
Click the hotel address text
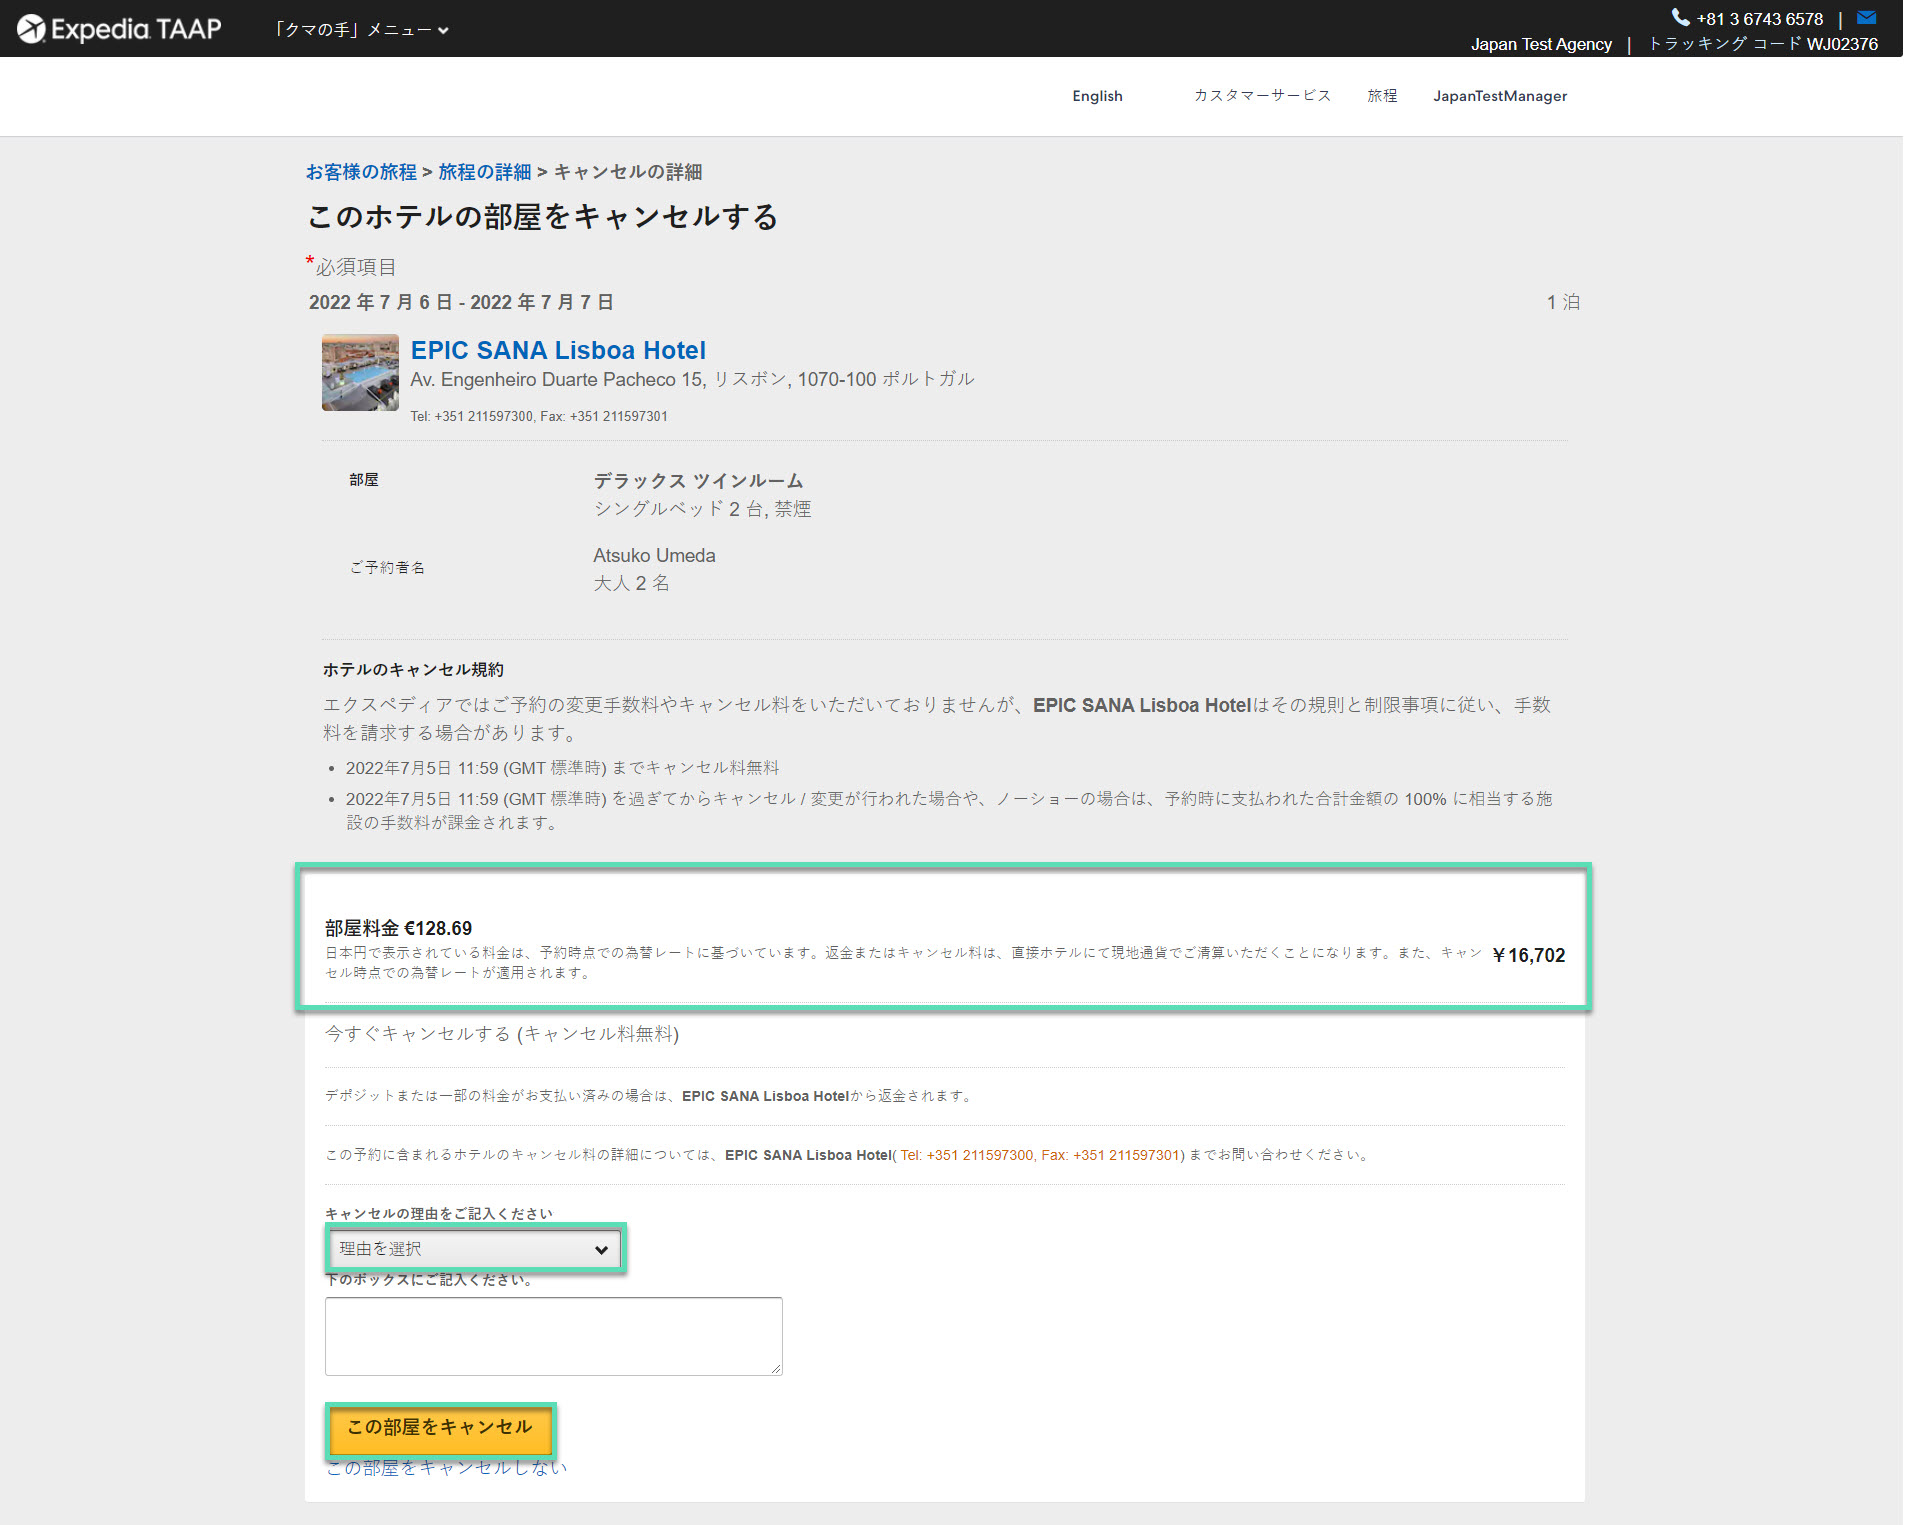692,380
